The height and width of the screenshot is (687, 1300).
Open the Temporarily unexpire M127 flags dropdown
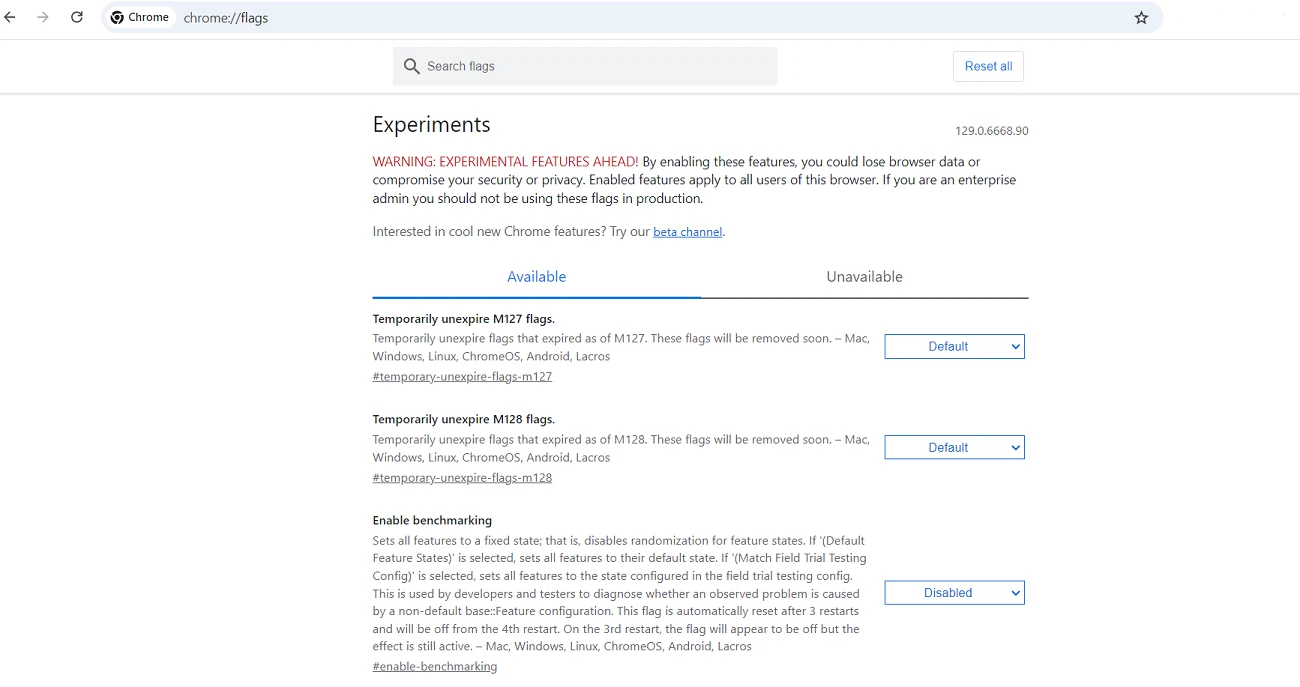coord(953,346)
